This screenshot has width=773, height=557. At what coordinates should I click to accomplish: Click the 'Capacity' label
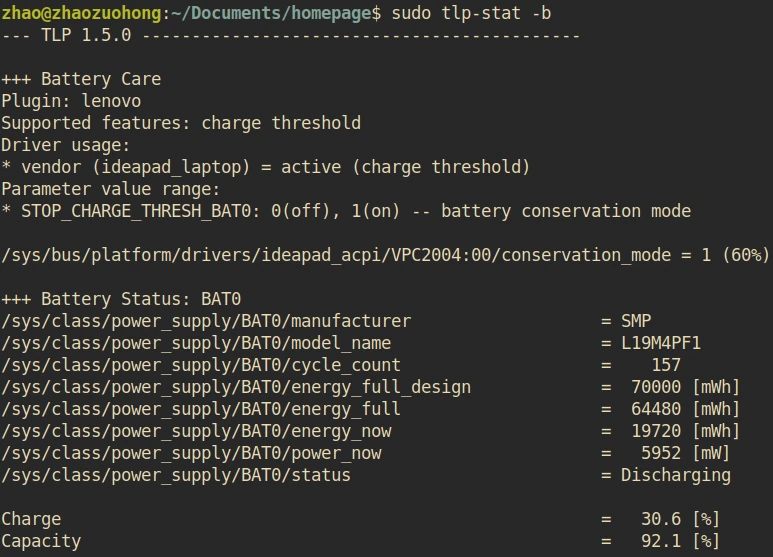pyautogui.click(x=41, y=542)
